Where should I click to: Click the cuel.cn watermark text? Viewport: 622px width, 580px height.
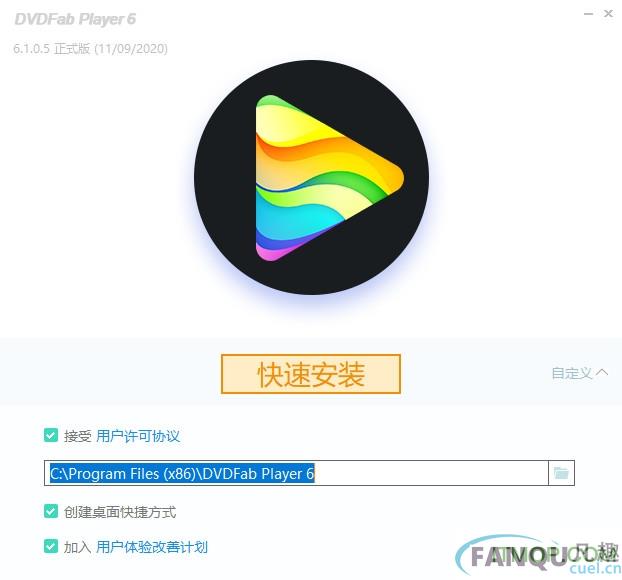[595, 568]
